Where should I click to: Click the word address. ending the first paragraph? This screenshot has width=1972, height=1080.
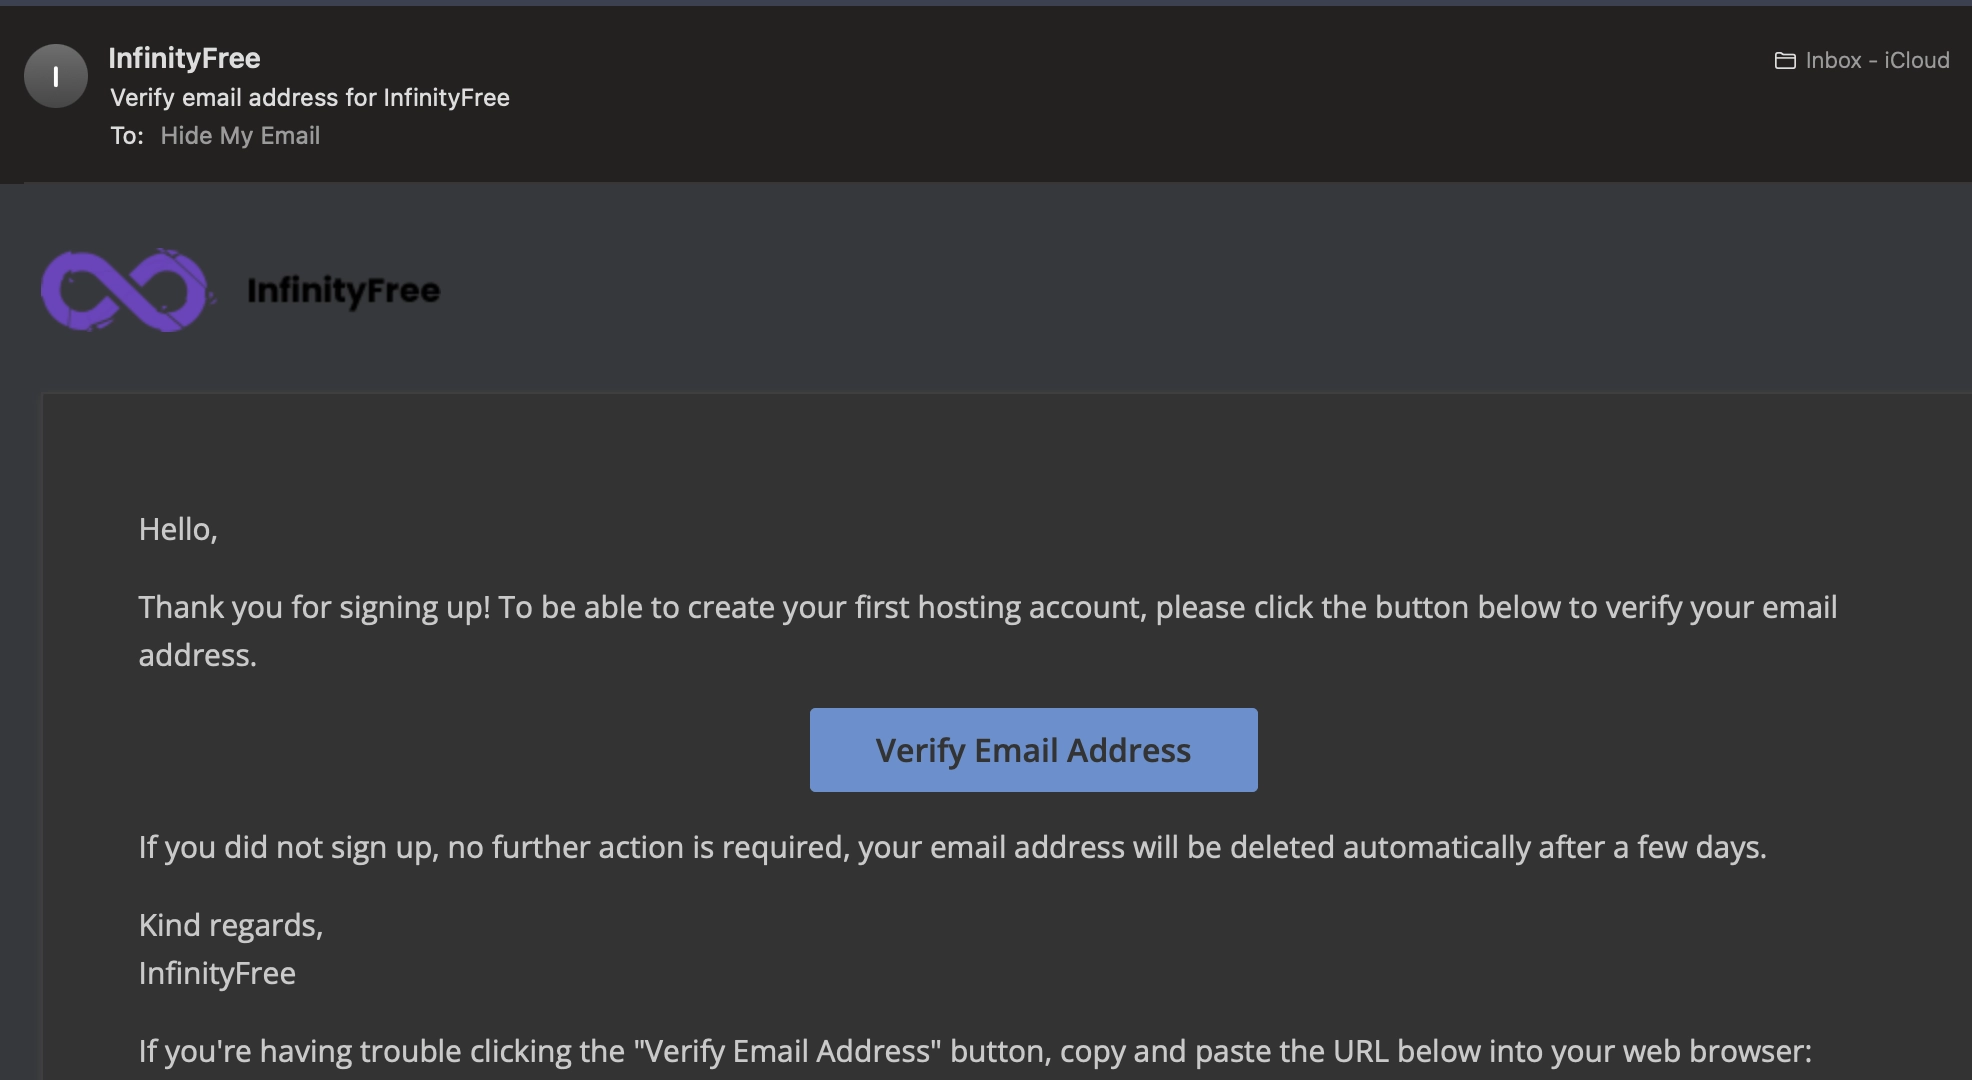coord(197,656)
